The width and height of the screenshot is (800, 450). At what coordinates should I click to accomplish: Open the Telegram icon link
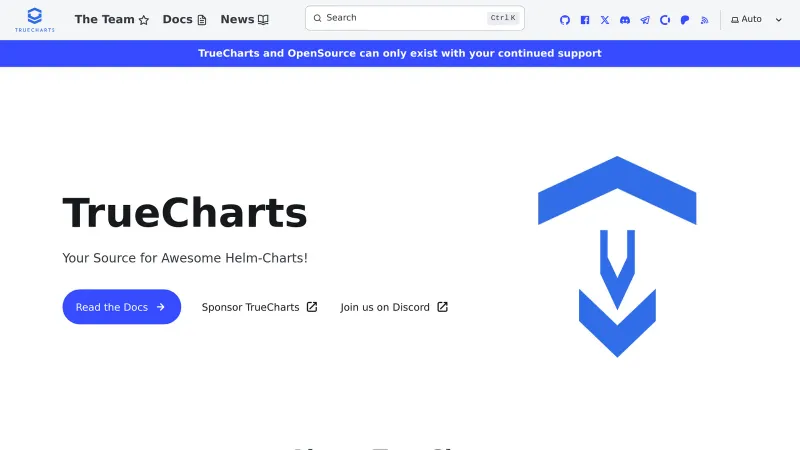click(x=645, y=20)
